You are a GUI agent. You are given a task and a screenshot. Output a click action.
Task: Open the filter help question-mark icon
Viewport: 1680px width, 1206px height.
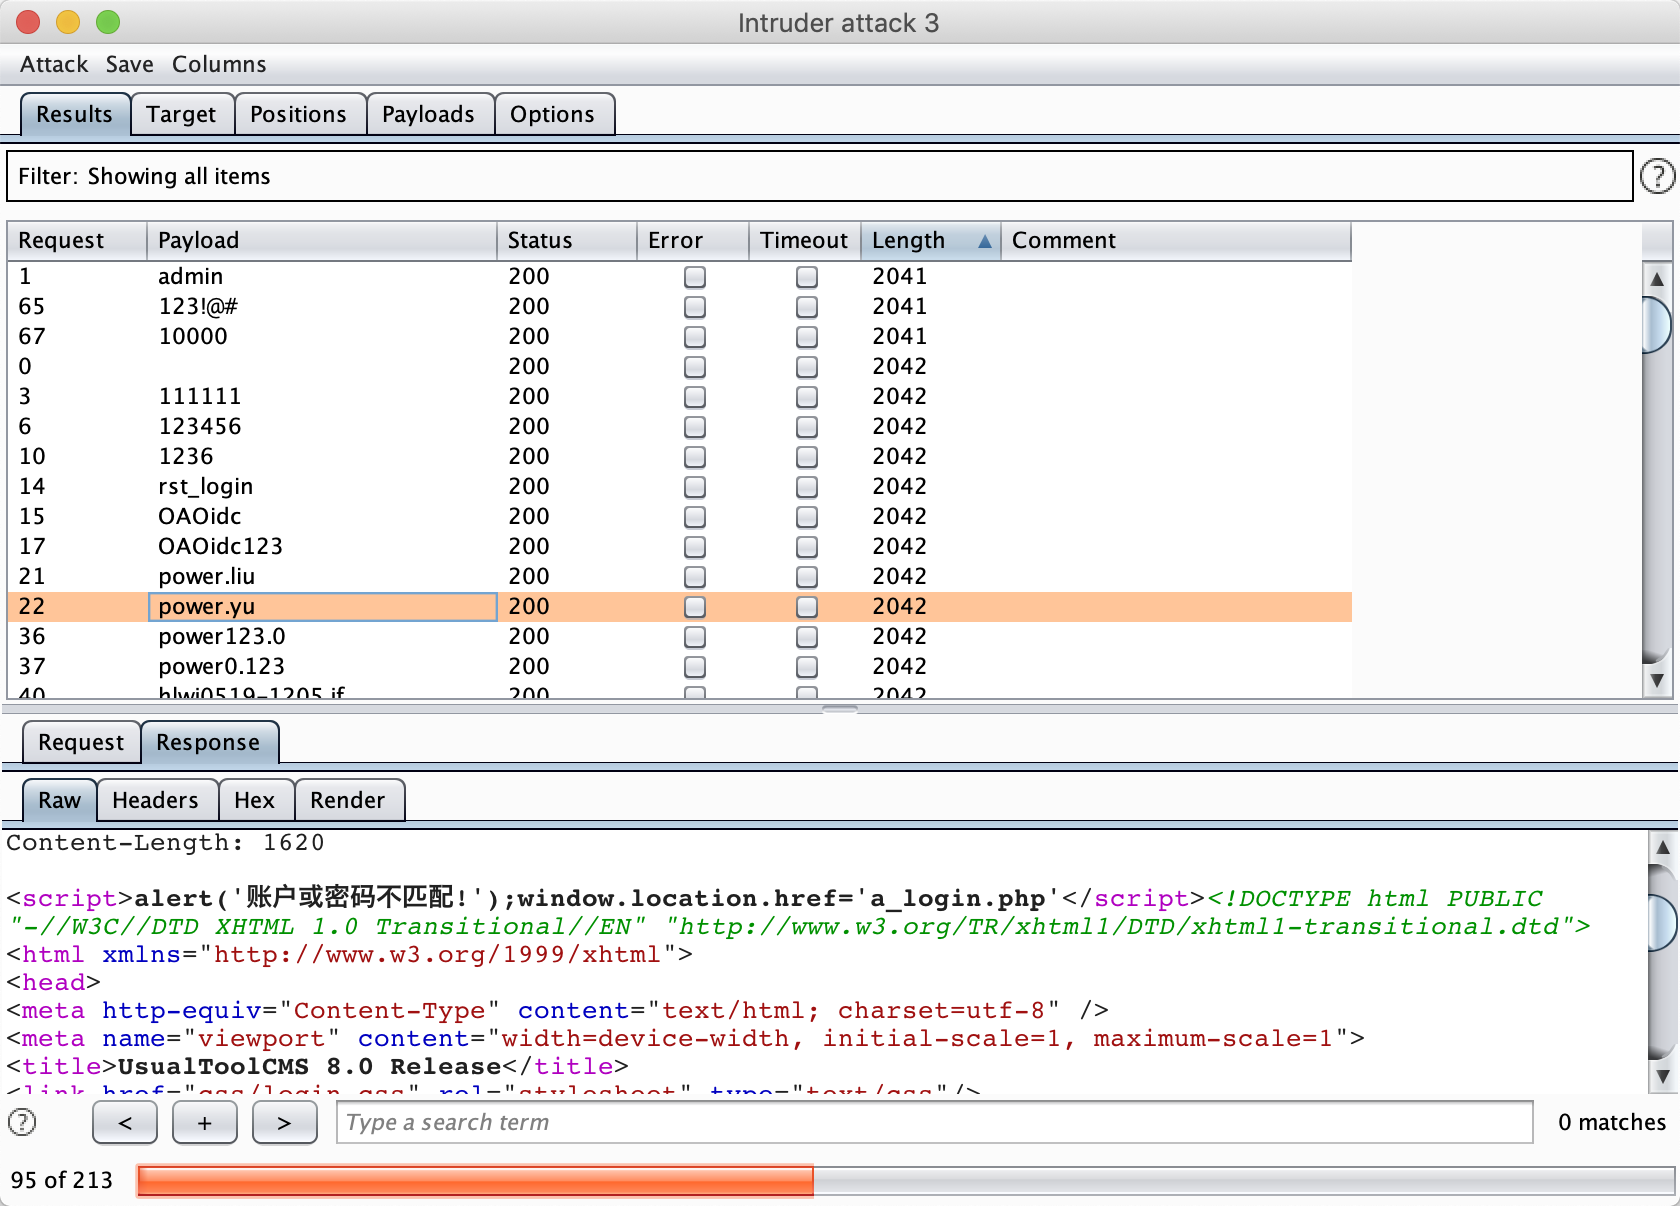1657,177
